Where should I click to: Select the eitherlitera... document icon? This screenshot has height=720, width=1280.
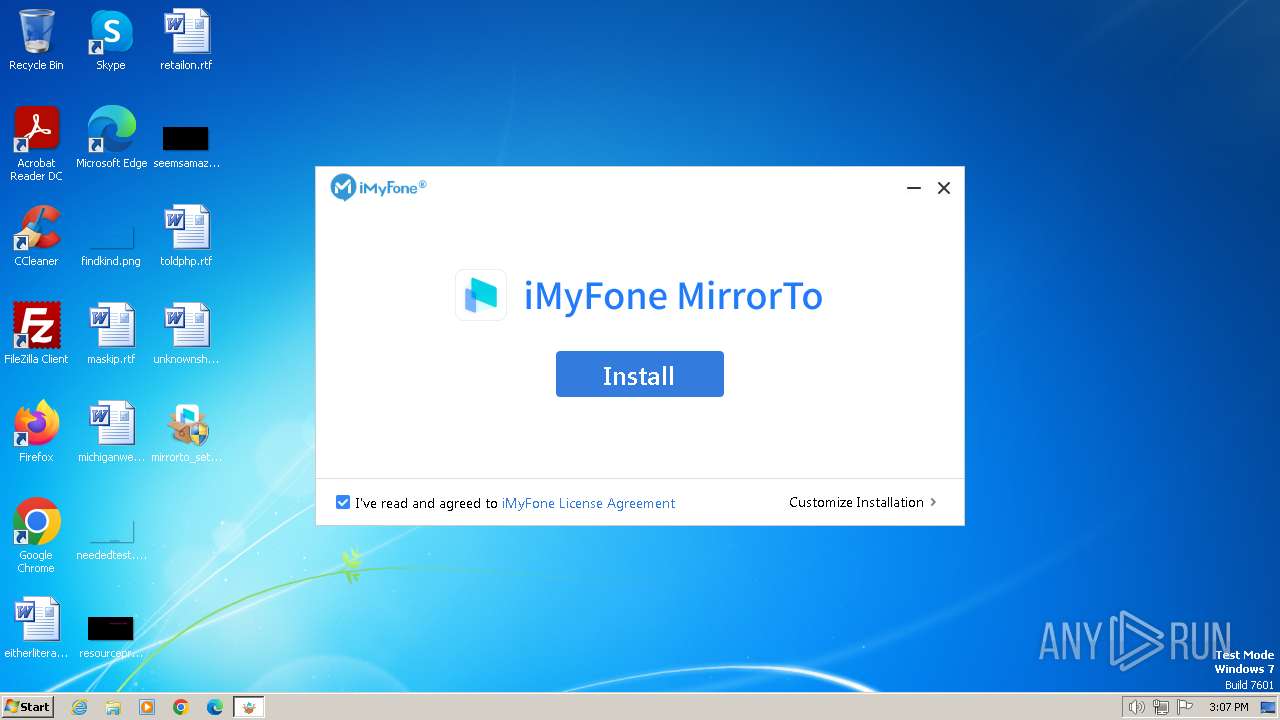[36, 628]
